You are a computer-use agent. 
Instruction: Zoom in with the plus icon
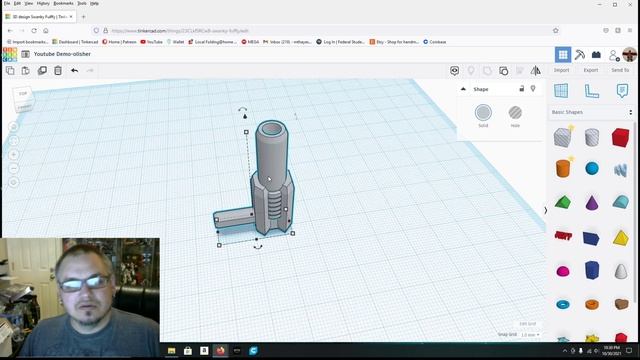[x=13, y=155]
